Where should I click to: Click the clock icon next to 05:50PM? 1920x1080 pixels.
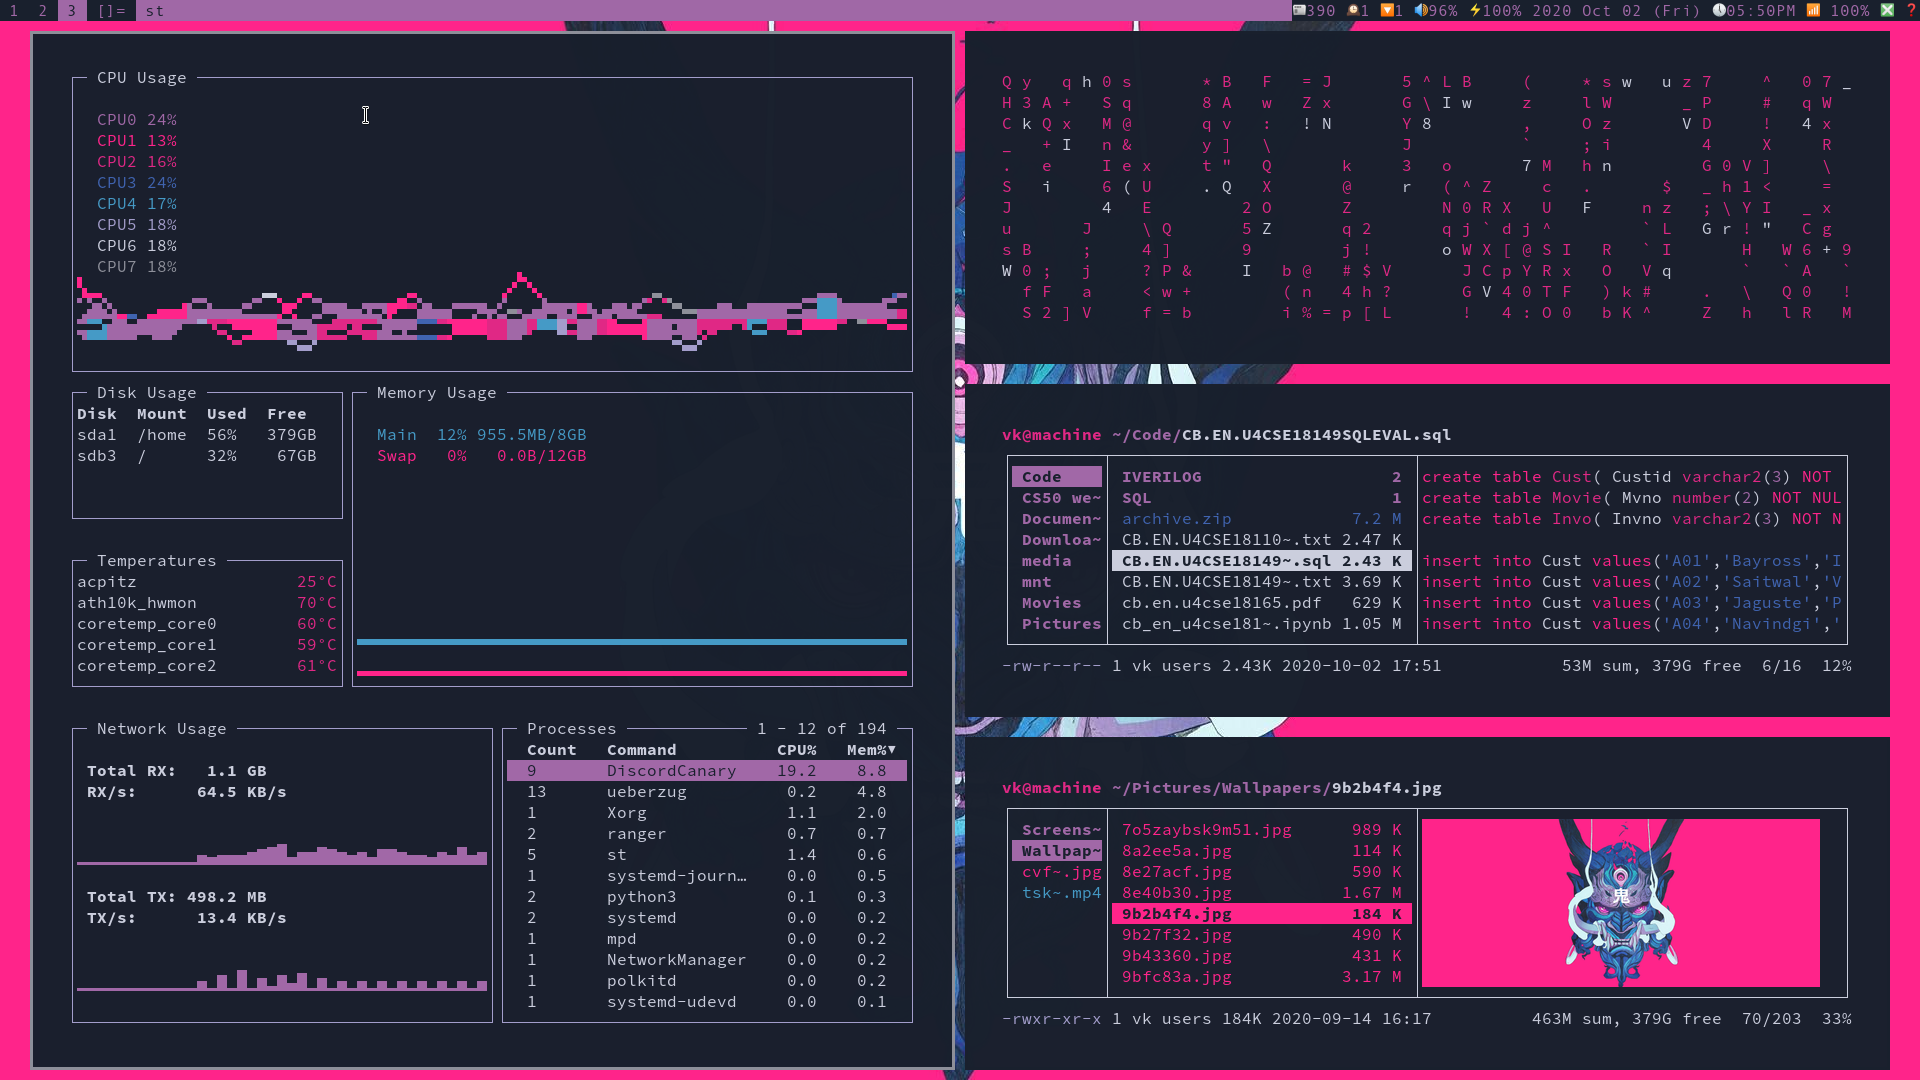(1720, 13)
